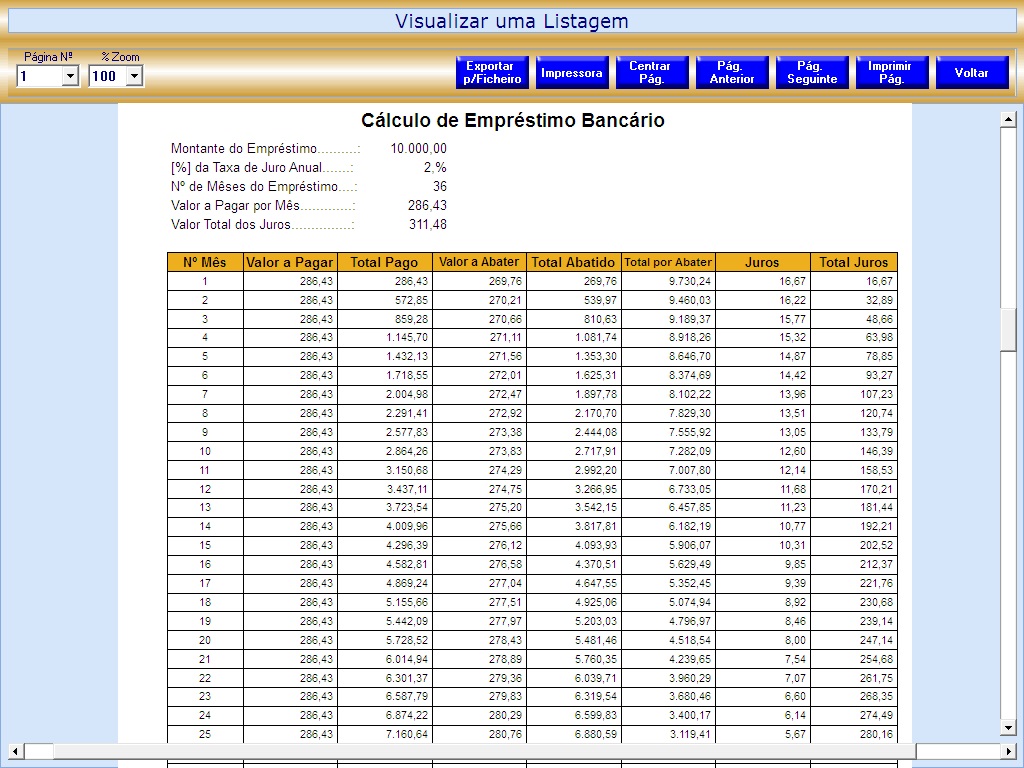The width and height of the screenshot is (1024, 768).
Task: Print current page with Imprimir Pág.
Action: tap(892, 72)
